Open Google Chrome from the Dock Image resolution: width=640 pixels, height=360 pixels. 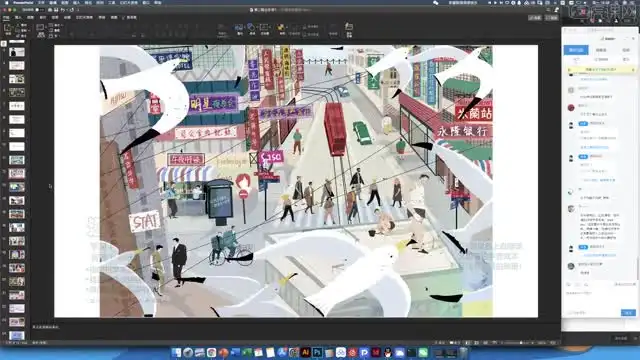[x=211, y=352]
